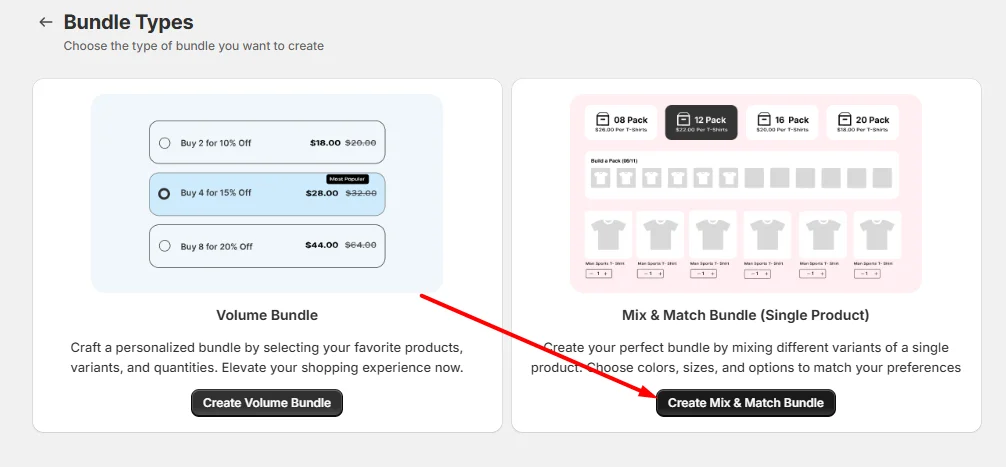The width and height of the screenshot is (1006, 467).
Task: Click the last Men Sports T-Shirt product image
Action: (878, 235)
